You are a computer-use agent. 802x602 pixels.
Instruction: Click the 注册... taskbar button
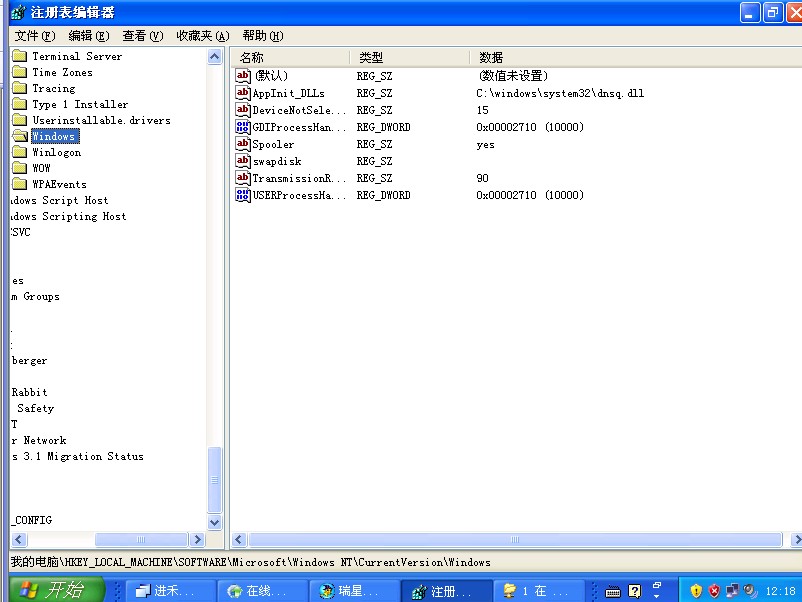pos(447,591)
